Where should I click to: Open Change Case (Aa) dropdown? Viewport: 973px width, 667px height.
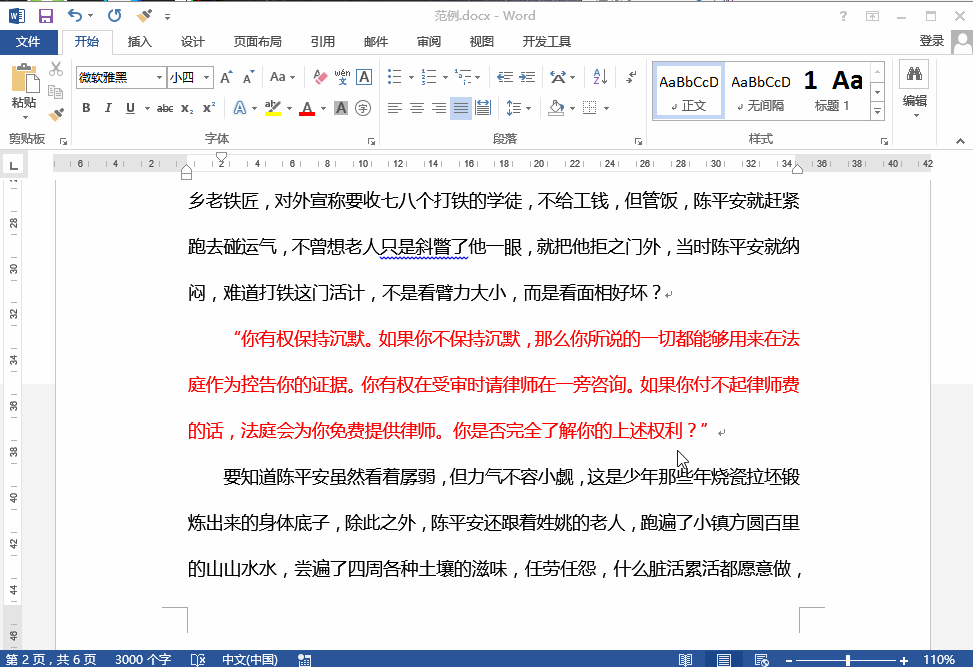coord(282,77)
